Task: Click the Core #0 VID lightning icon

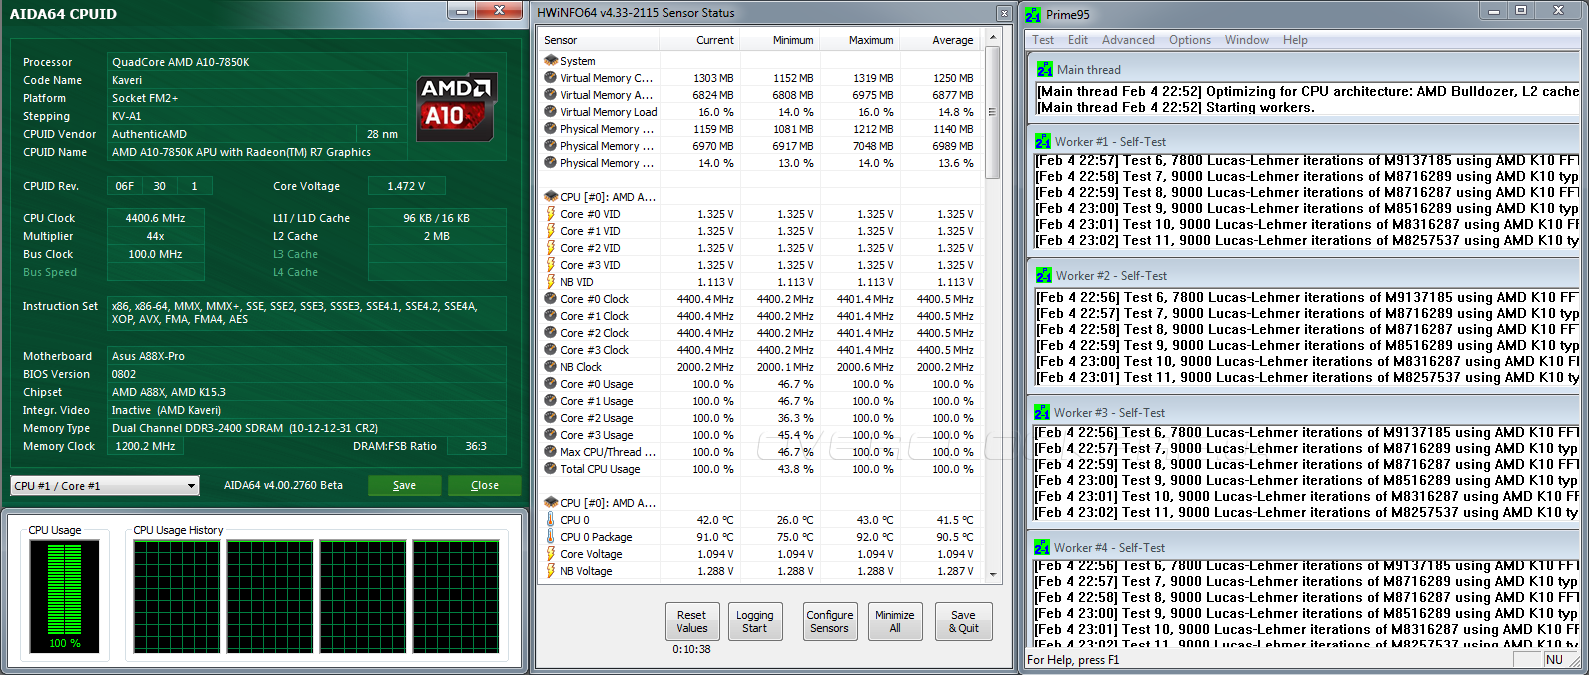Action: (x=550, y=214)
